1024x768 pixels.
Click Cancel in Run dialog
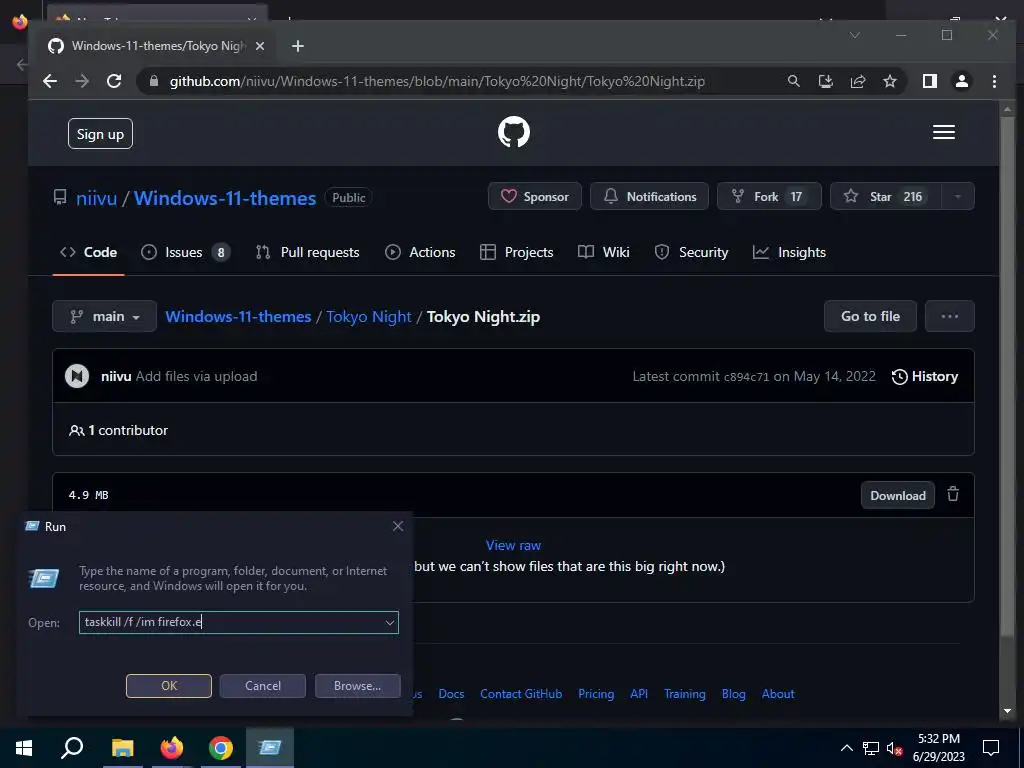pos(263,686)
